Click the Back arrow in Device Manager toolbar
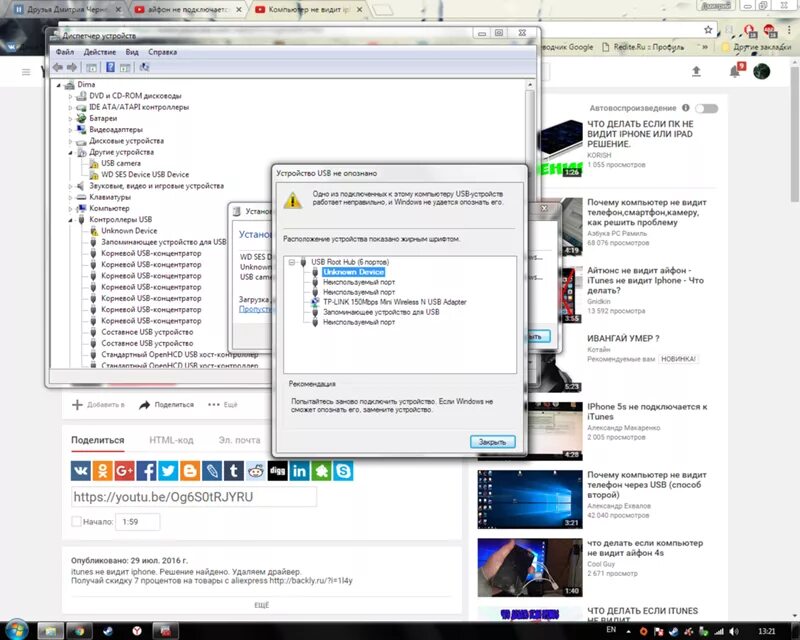 coord(58,67)
